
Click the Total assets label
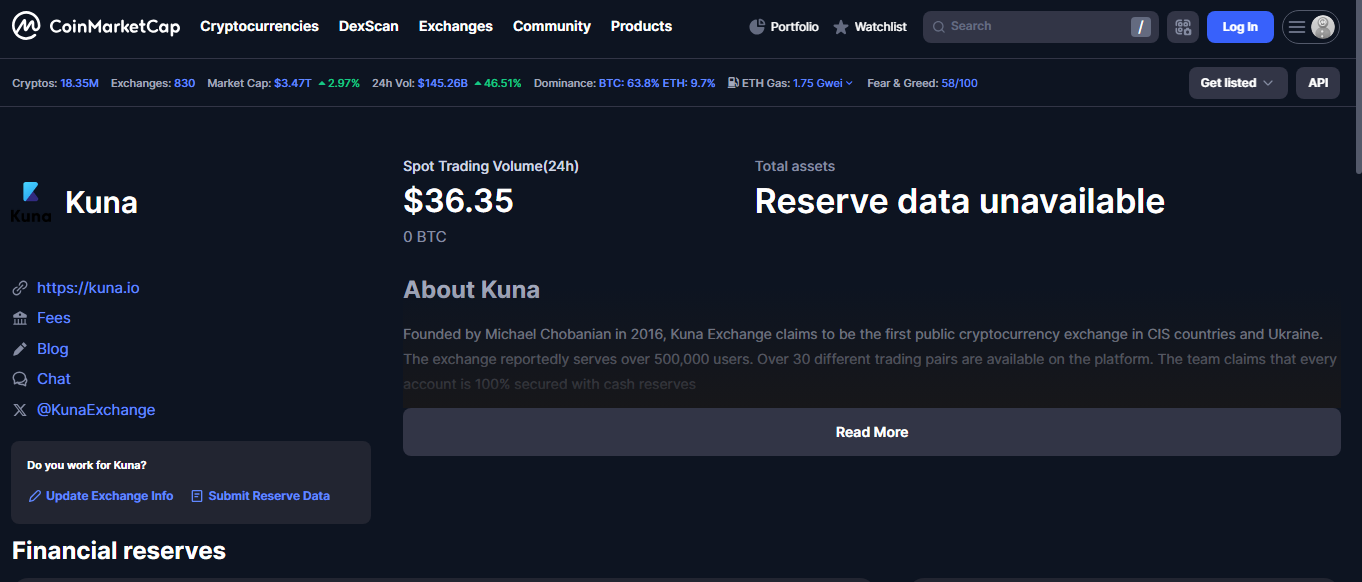click(795, 166)
